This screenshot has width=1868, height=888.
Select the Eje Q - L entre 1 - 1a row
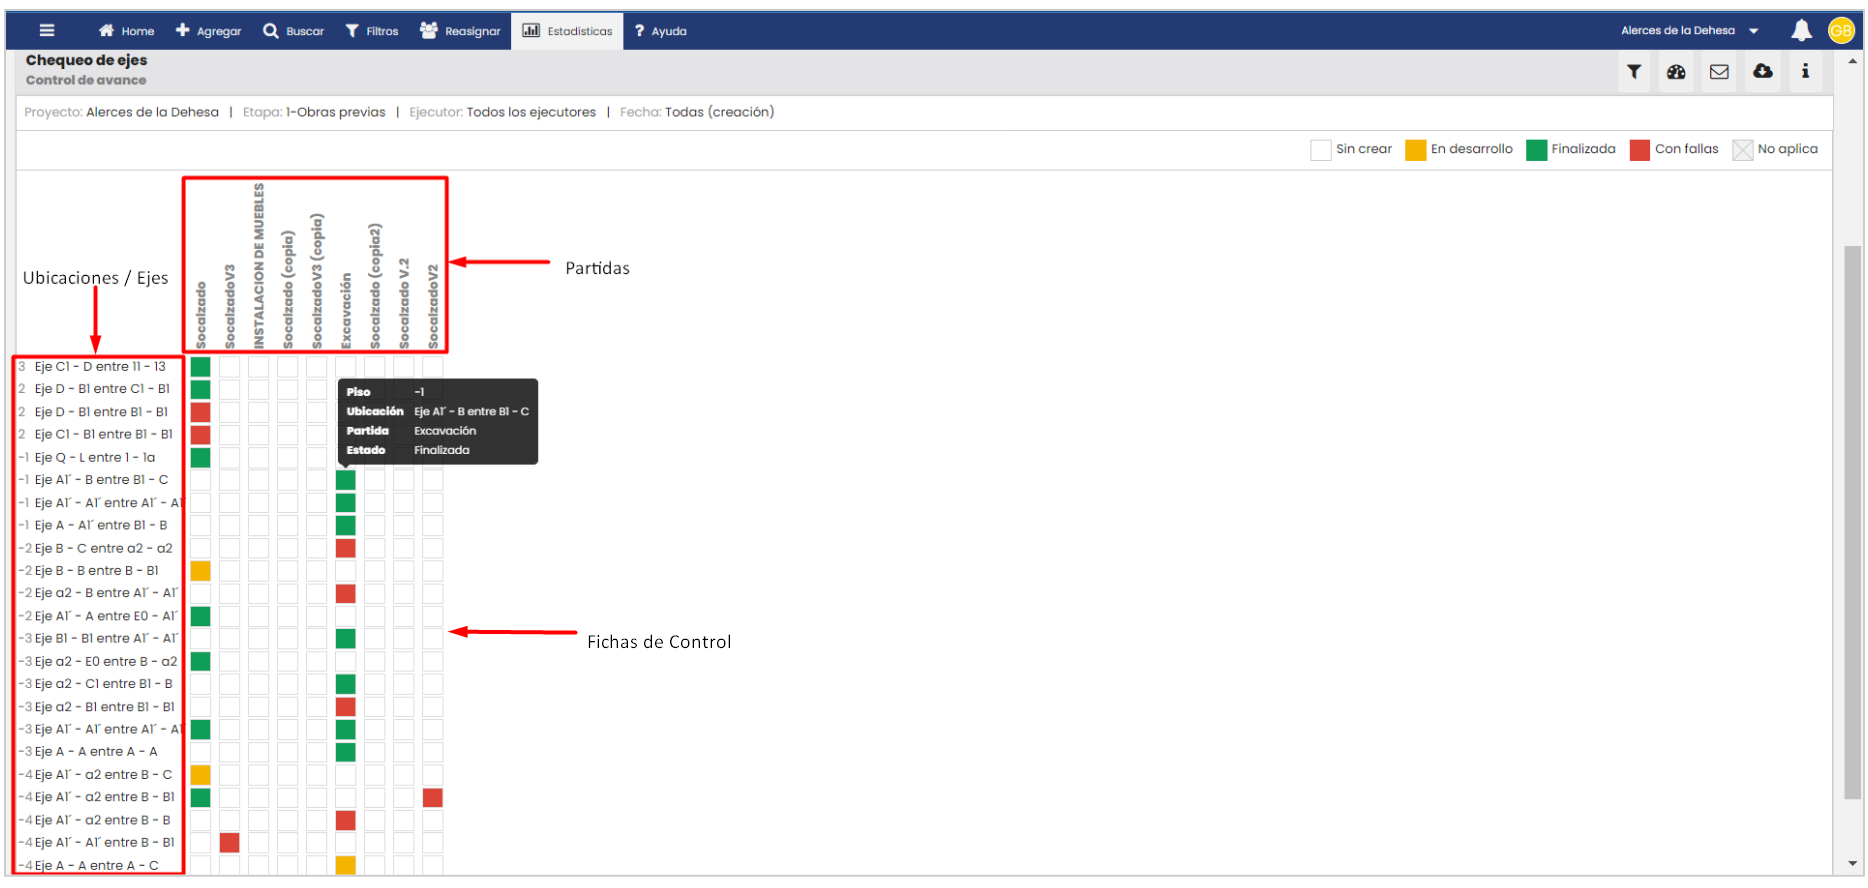click(x=95, y=458)
